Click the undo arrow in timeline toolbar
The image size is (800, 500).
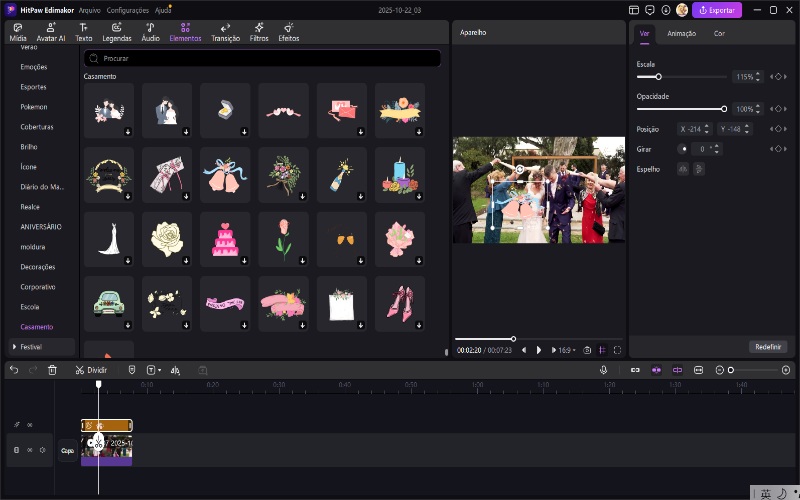pos(14,370)
